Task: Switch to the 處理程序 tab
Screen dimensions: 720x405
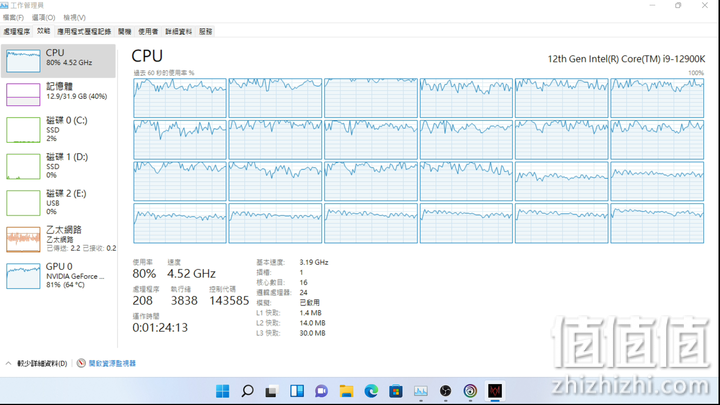Action: [x=17, y=31]
